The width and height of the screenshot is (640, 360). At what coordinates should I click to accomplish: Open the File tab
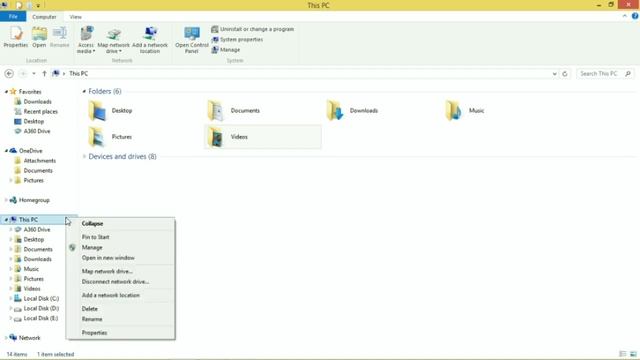pyautogui.click(x=13, y=17)
